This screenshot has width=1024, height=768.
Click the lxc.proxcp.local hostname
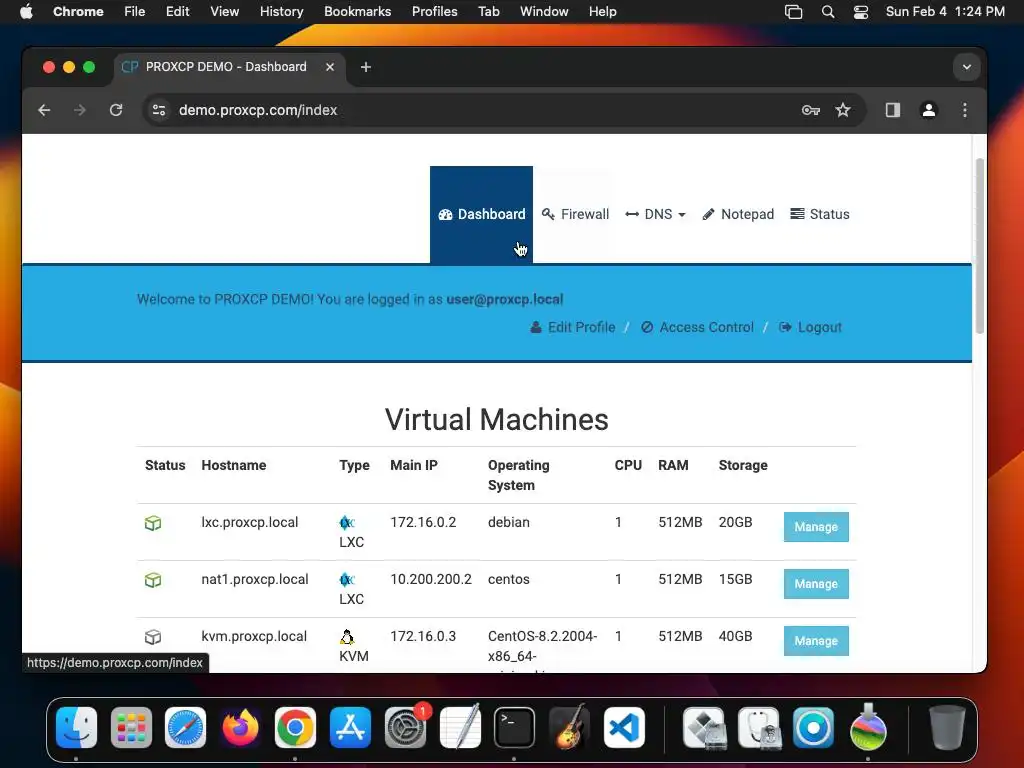tap(249, 522)
